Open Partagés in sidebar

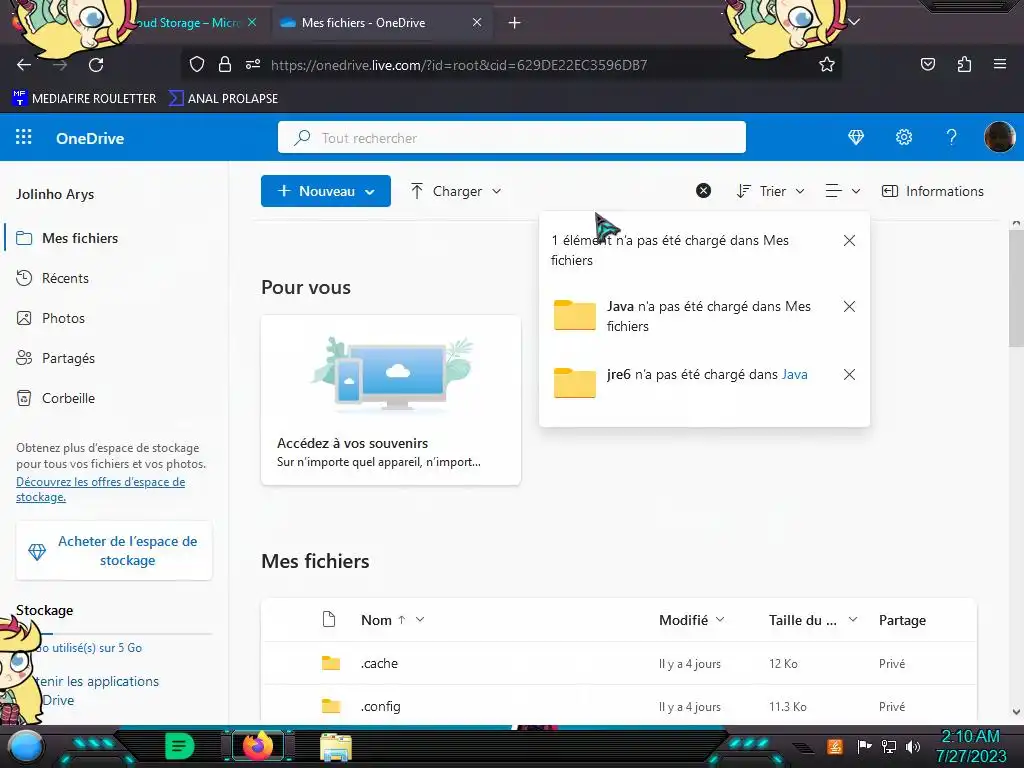[x=68, y=358]
